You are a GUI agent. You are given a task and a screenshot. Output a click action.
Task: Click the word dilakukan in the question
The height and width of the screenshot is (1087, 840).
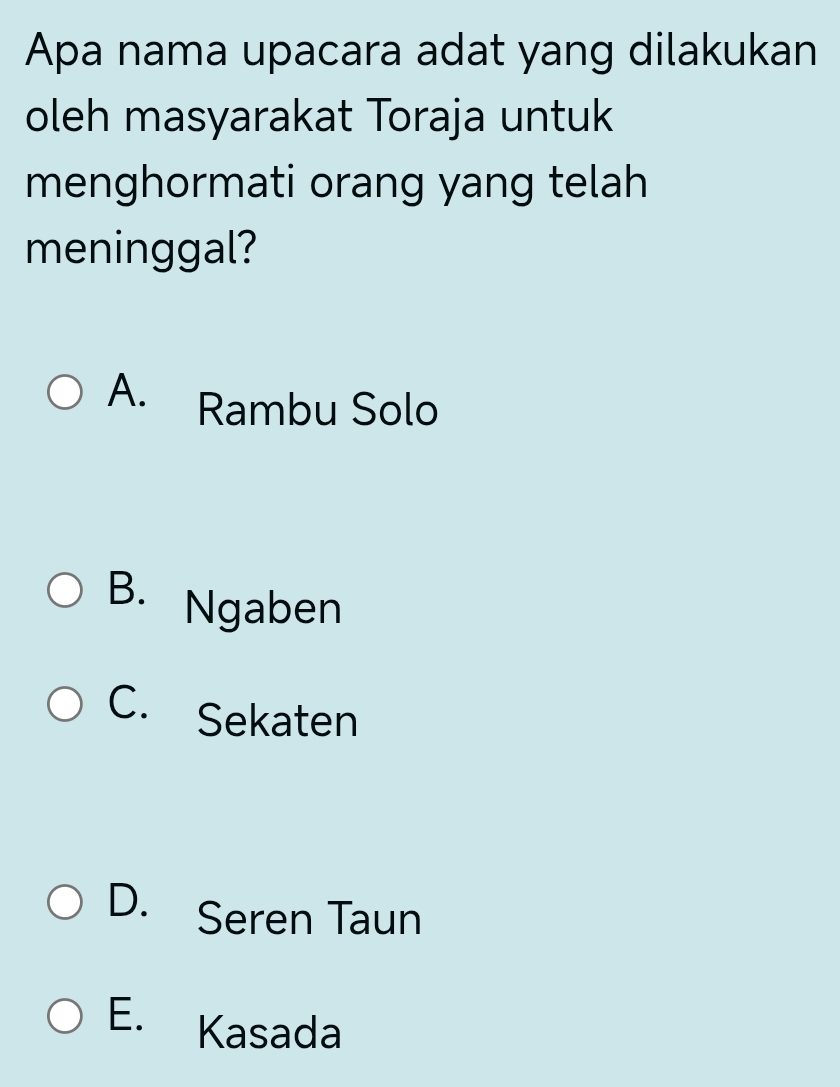tap(723, 50)
